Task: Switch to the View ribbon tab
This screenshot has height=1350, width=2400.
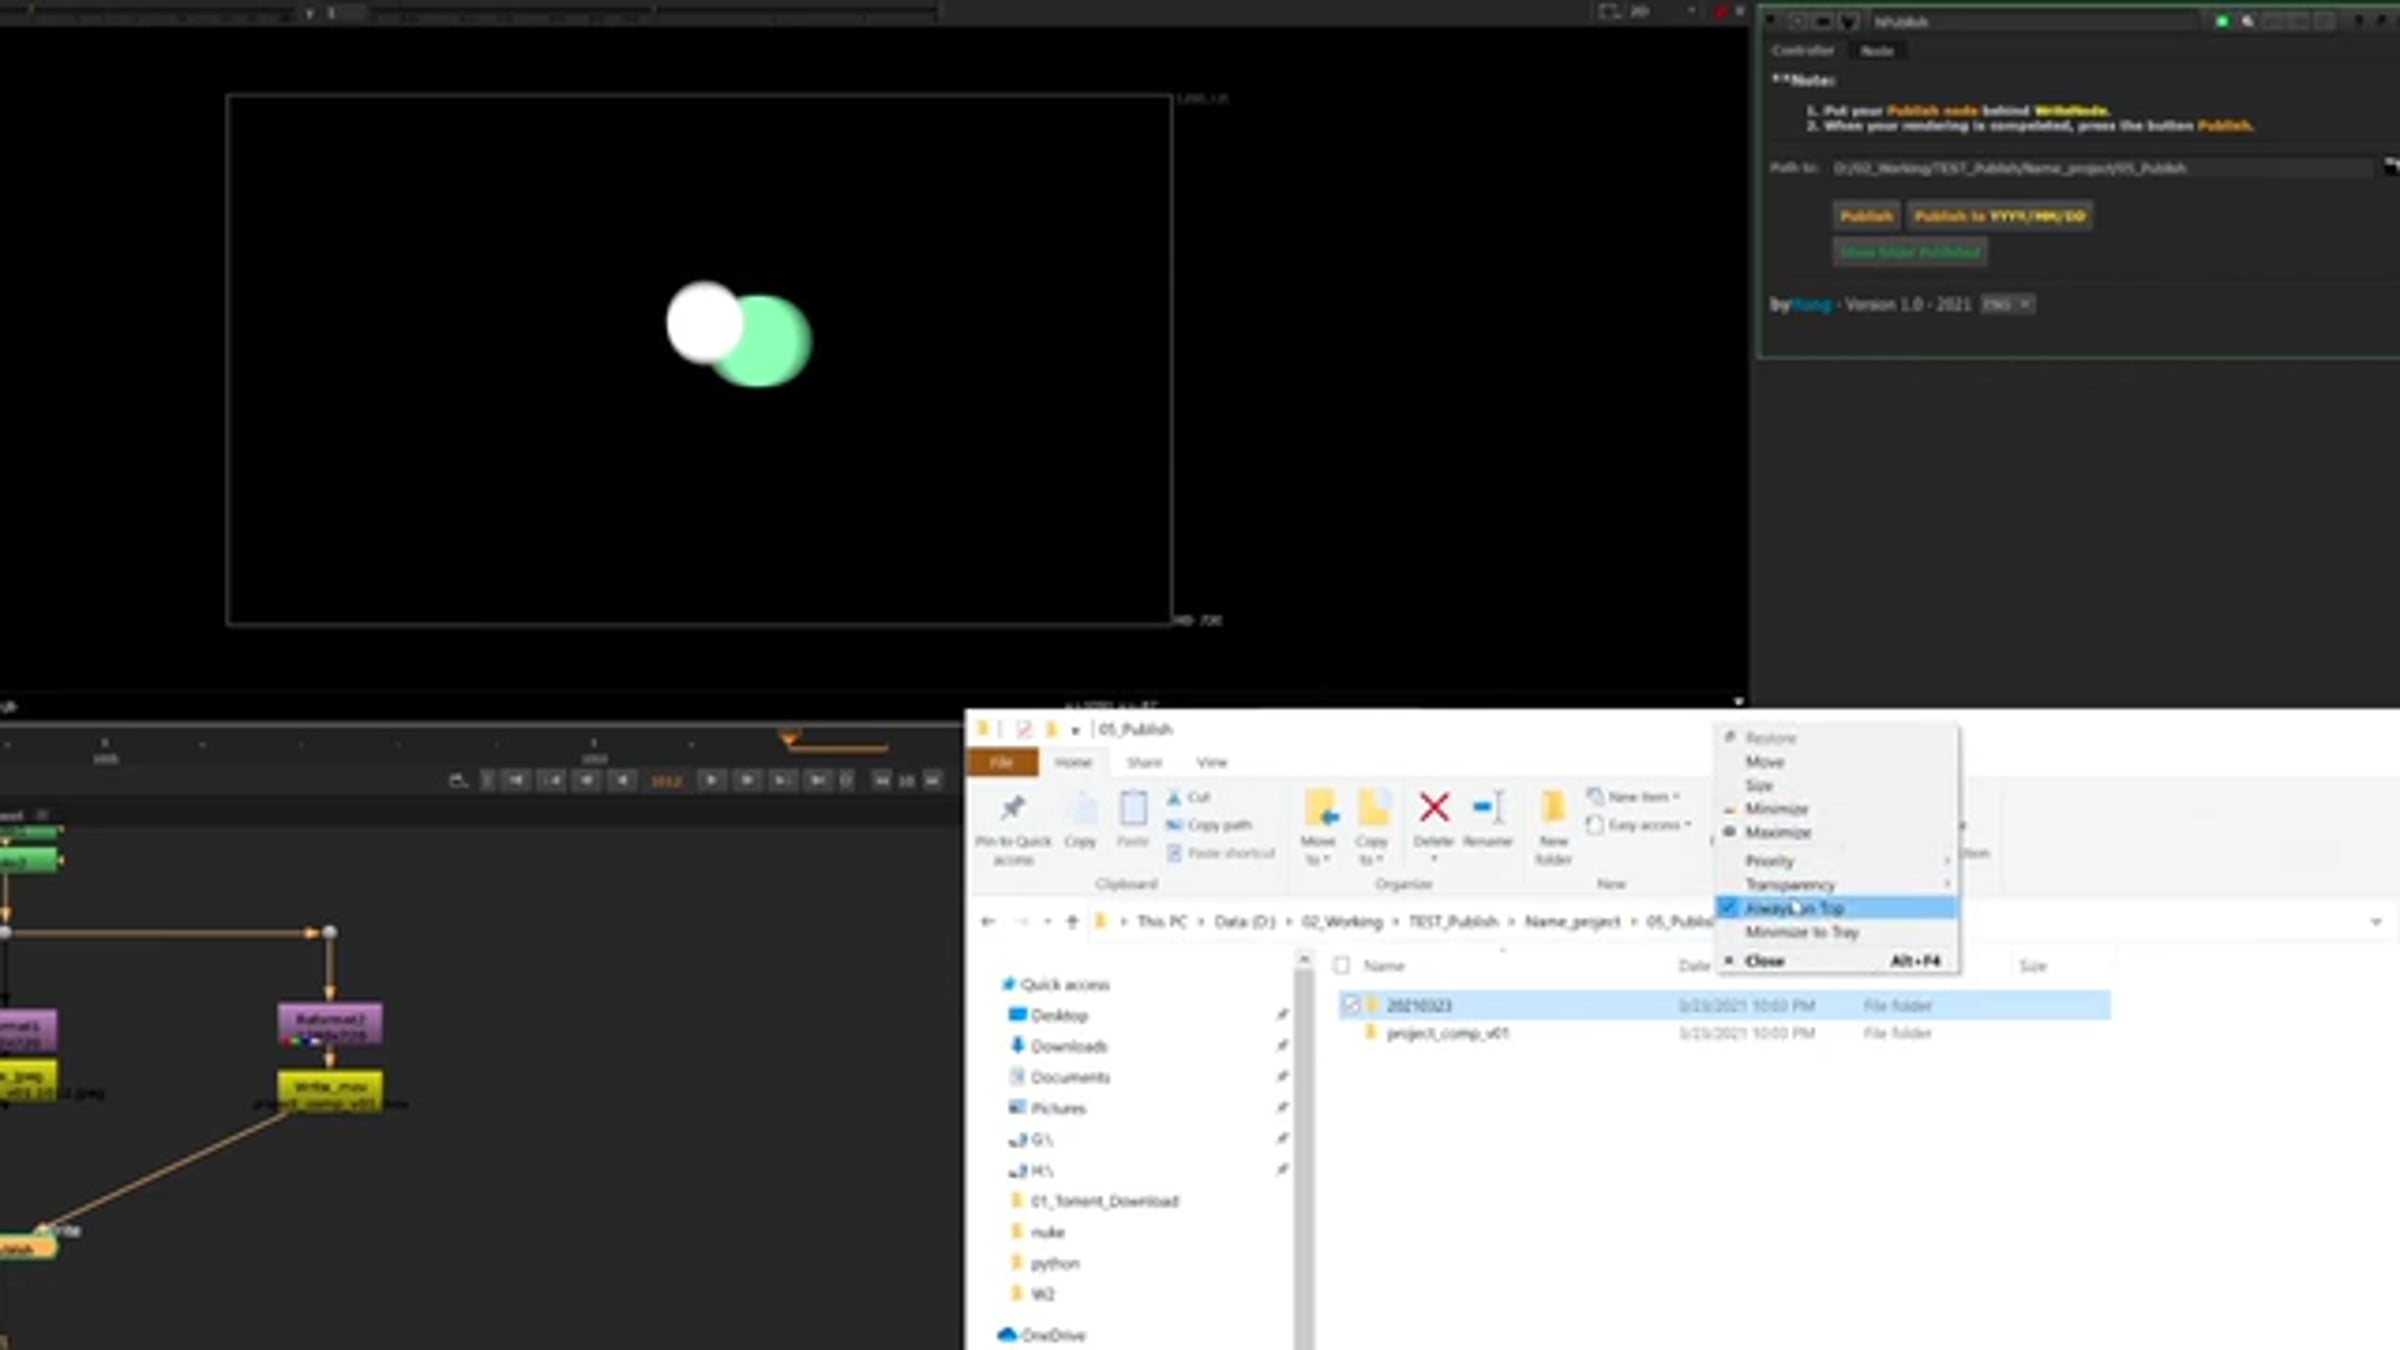Action: click(1211, 763)
